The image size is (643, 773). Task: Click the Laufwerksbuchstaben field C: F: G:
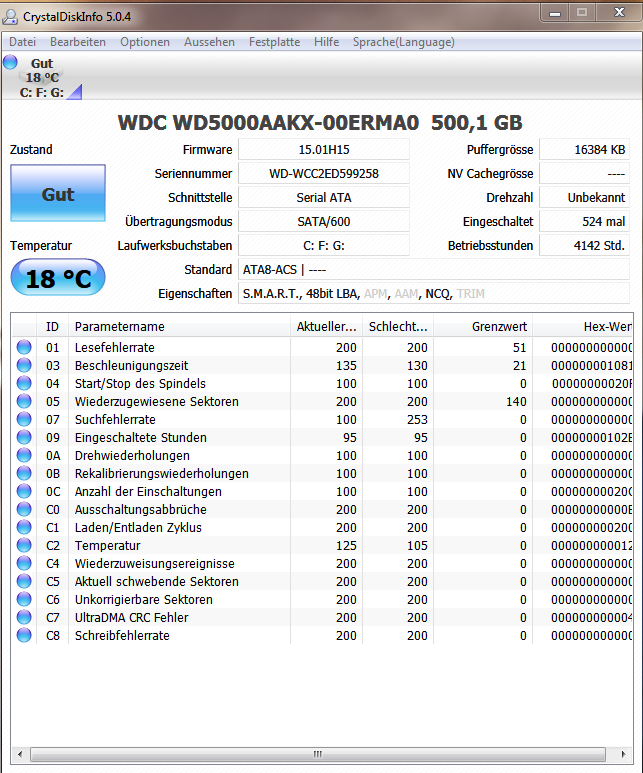(324, 246)
